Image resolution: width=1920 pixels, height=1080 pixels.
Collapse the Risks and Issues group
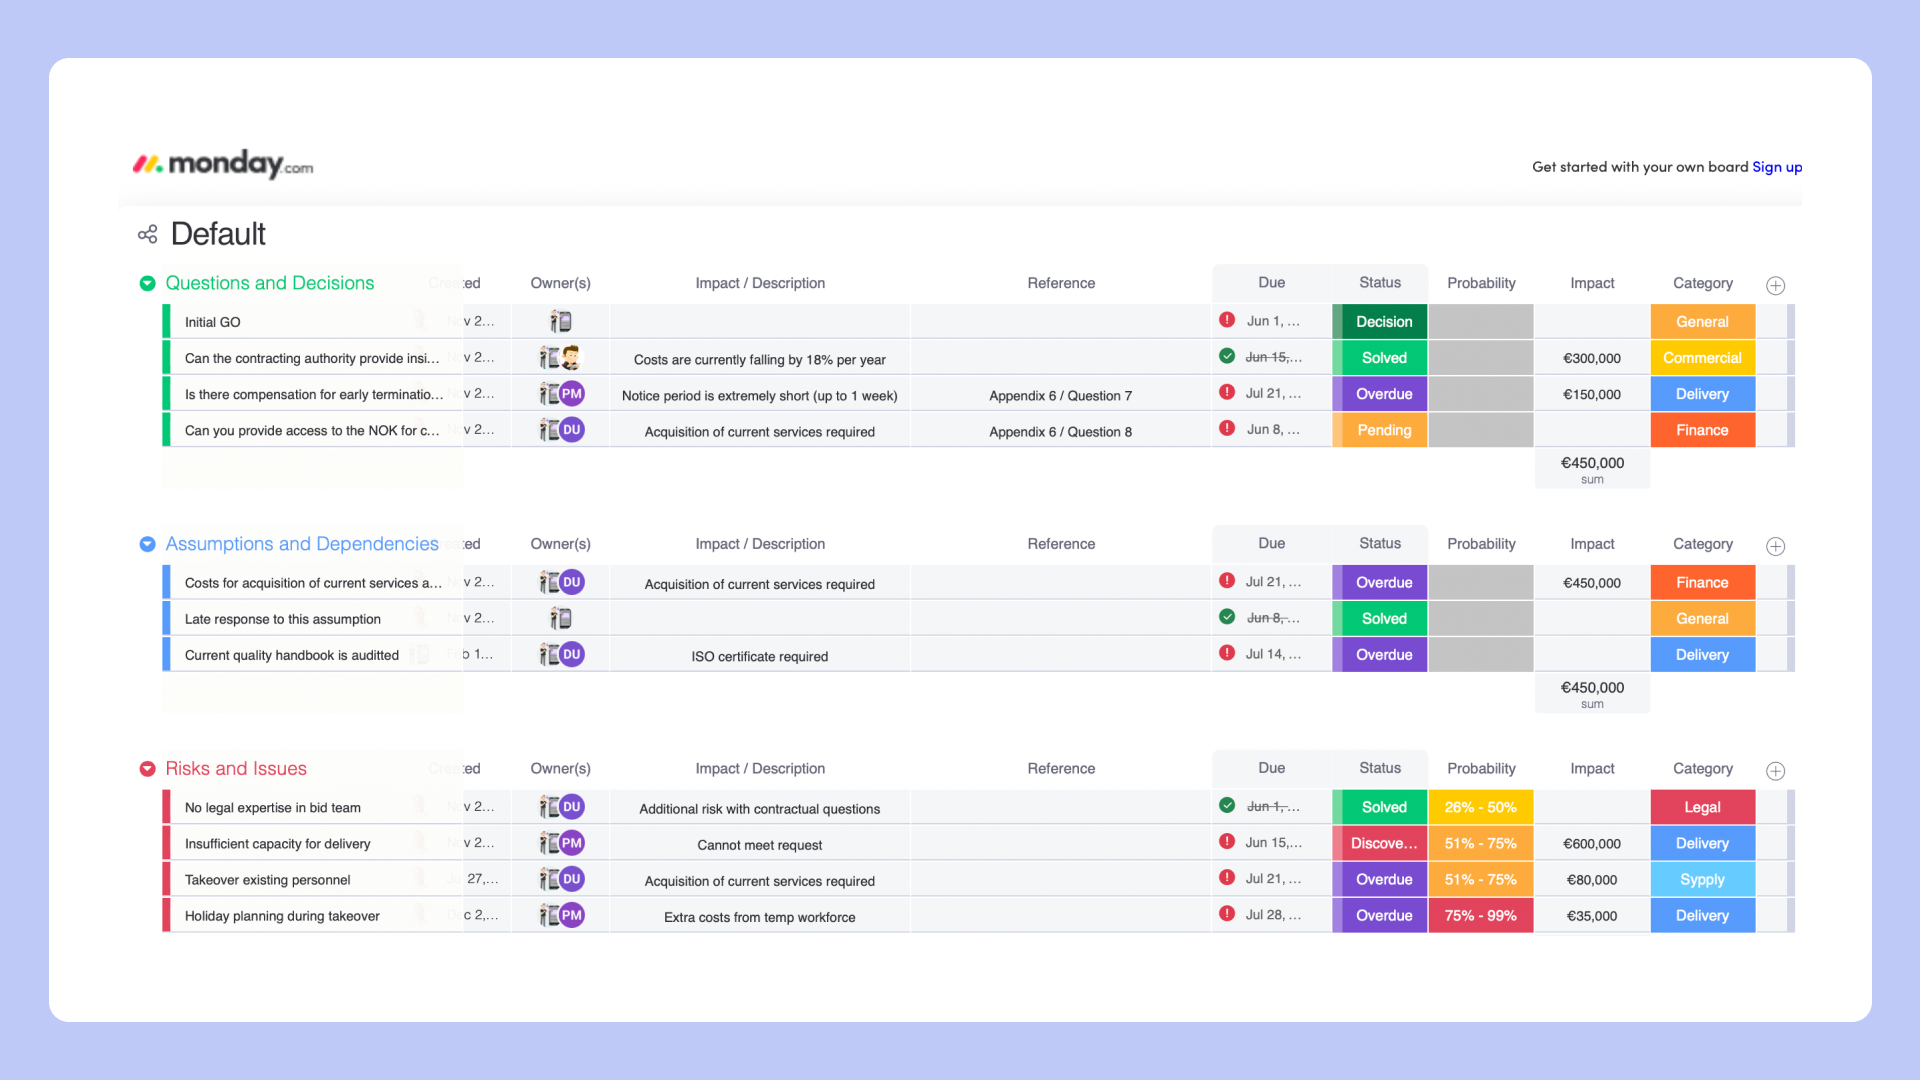(x=147, y=769)
